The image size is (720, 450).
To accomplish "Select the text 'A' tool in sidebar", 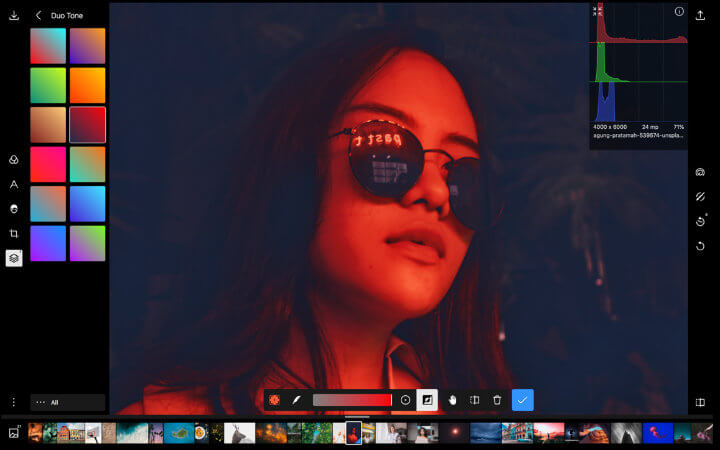I will (14, 185).
